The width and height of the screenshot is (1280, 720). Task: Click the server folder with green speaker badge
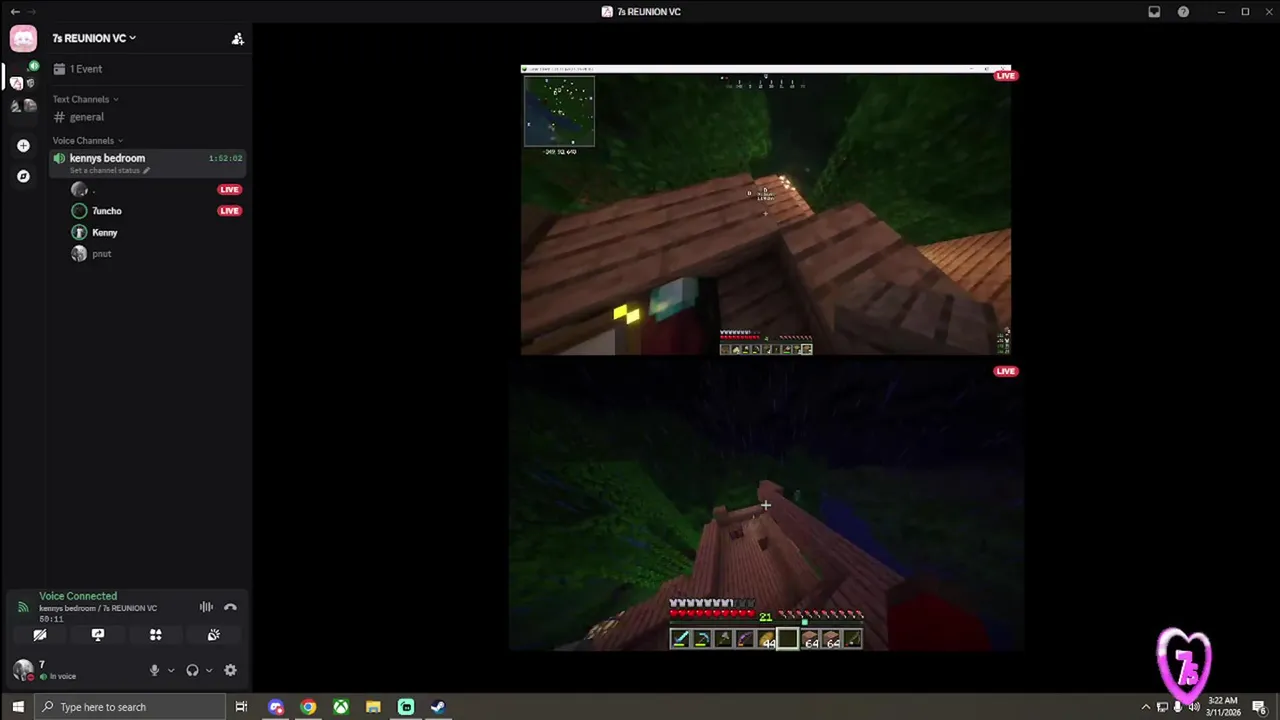[x=23, y=78]
